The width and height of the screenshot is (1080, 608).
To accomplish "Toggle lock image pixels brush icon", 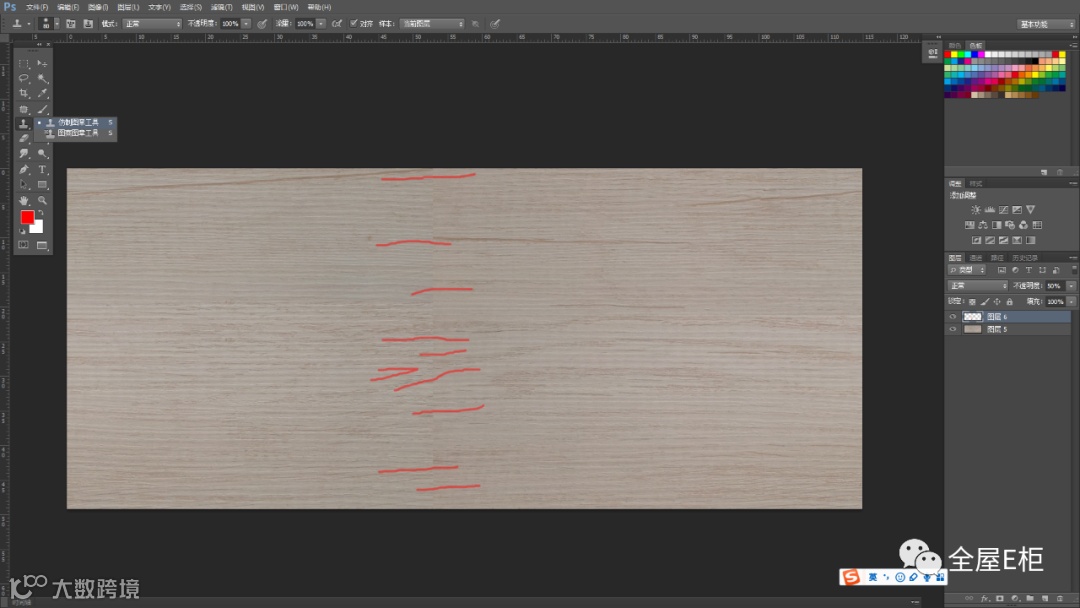I will [985, 302].
